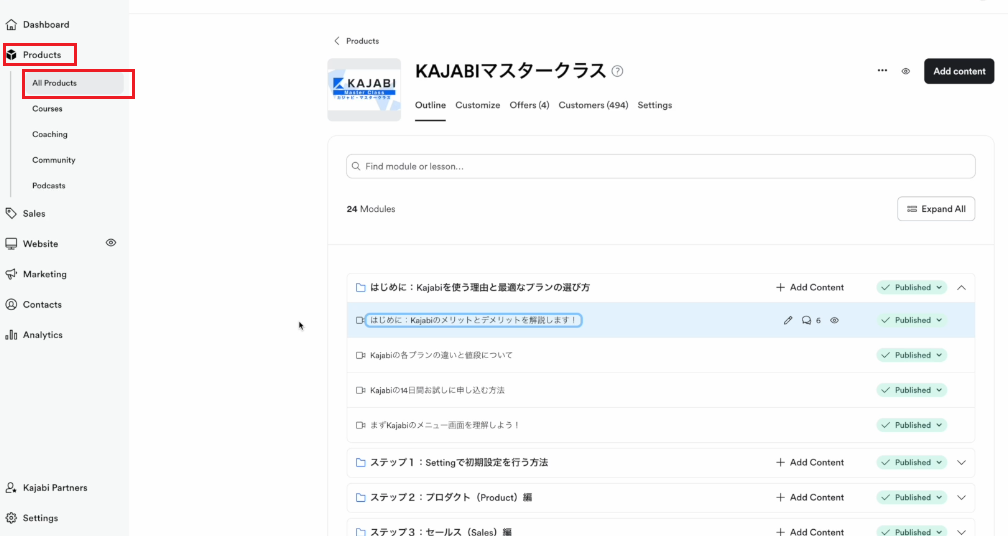Click video icon of Kajabiの14日間 lesson
Viewport: 1008px width, 536px height.
[361, 390]
